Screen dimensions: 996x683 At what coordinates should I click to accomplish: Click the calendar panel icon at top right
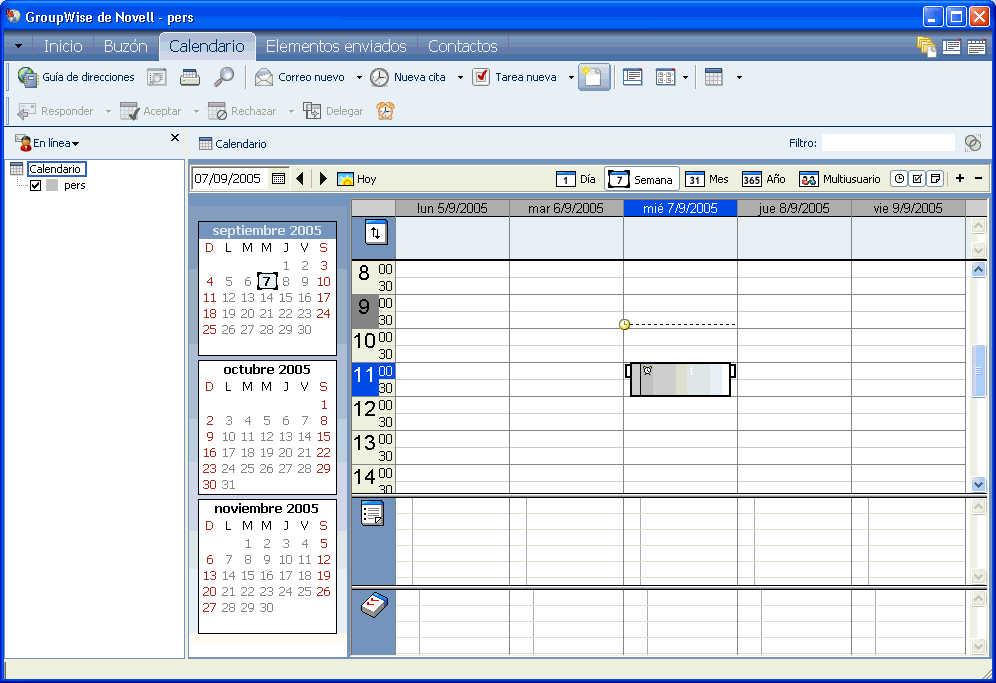(976, 46)
